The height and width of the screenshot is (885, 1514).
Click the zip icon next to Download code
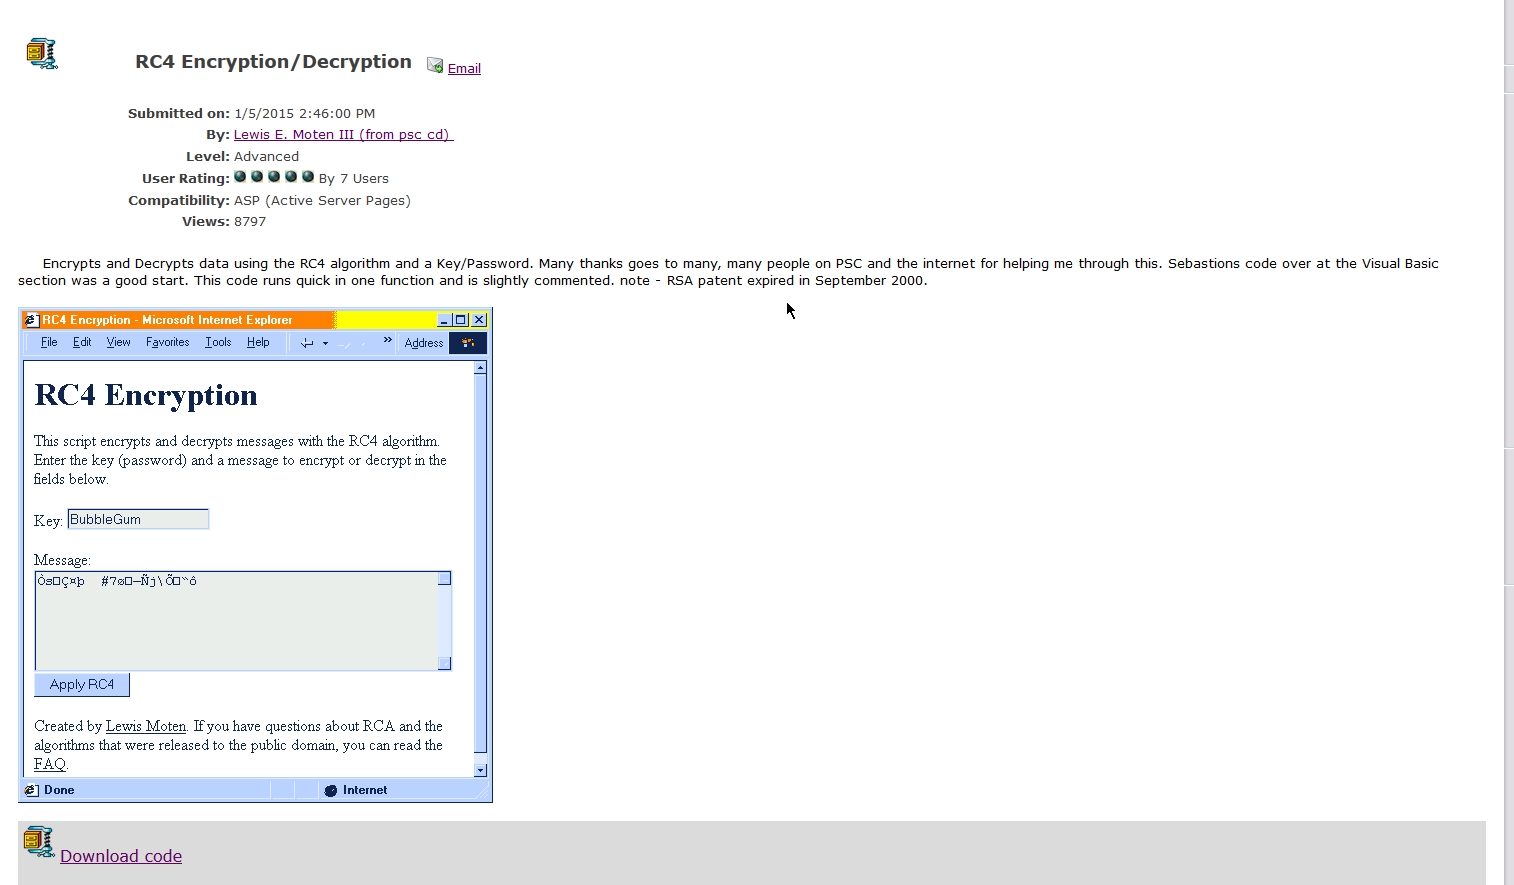39,843
